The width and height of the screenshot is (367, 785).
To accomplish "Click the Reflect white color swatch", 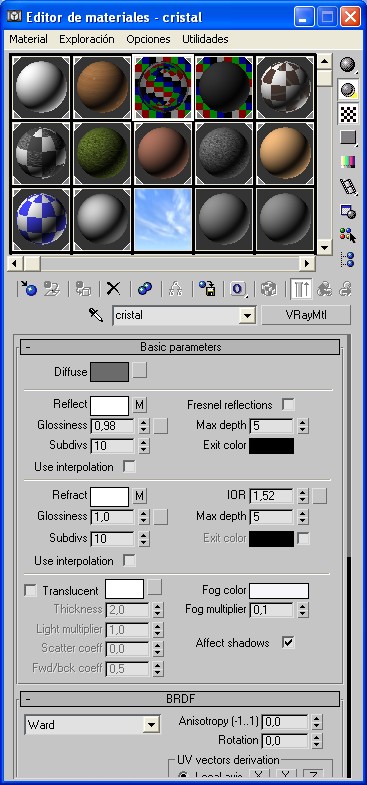I will (x=110, y=406).
